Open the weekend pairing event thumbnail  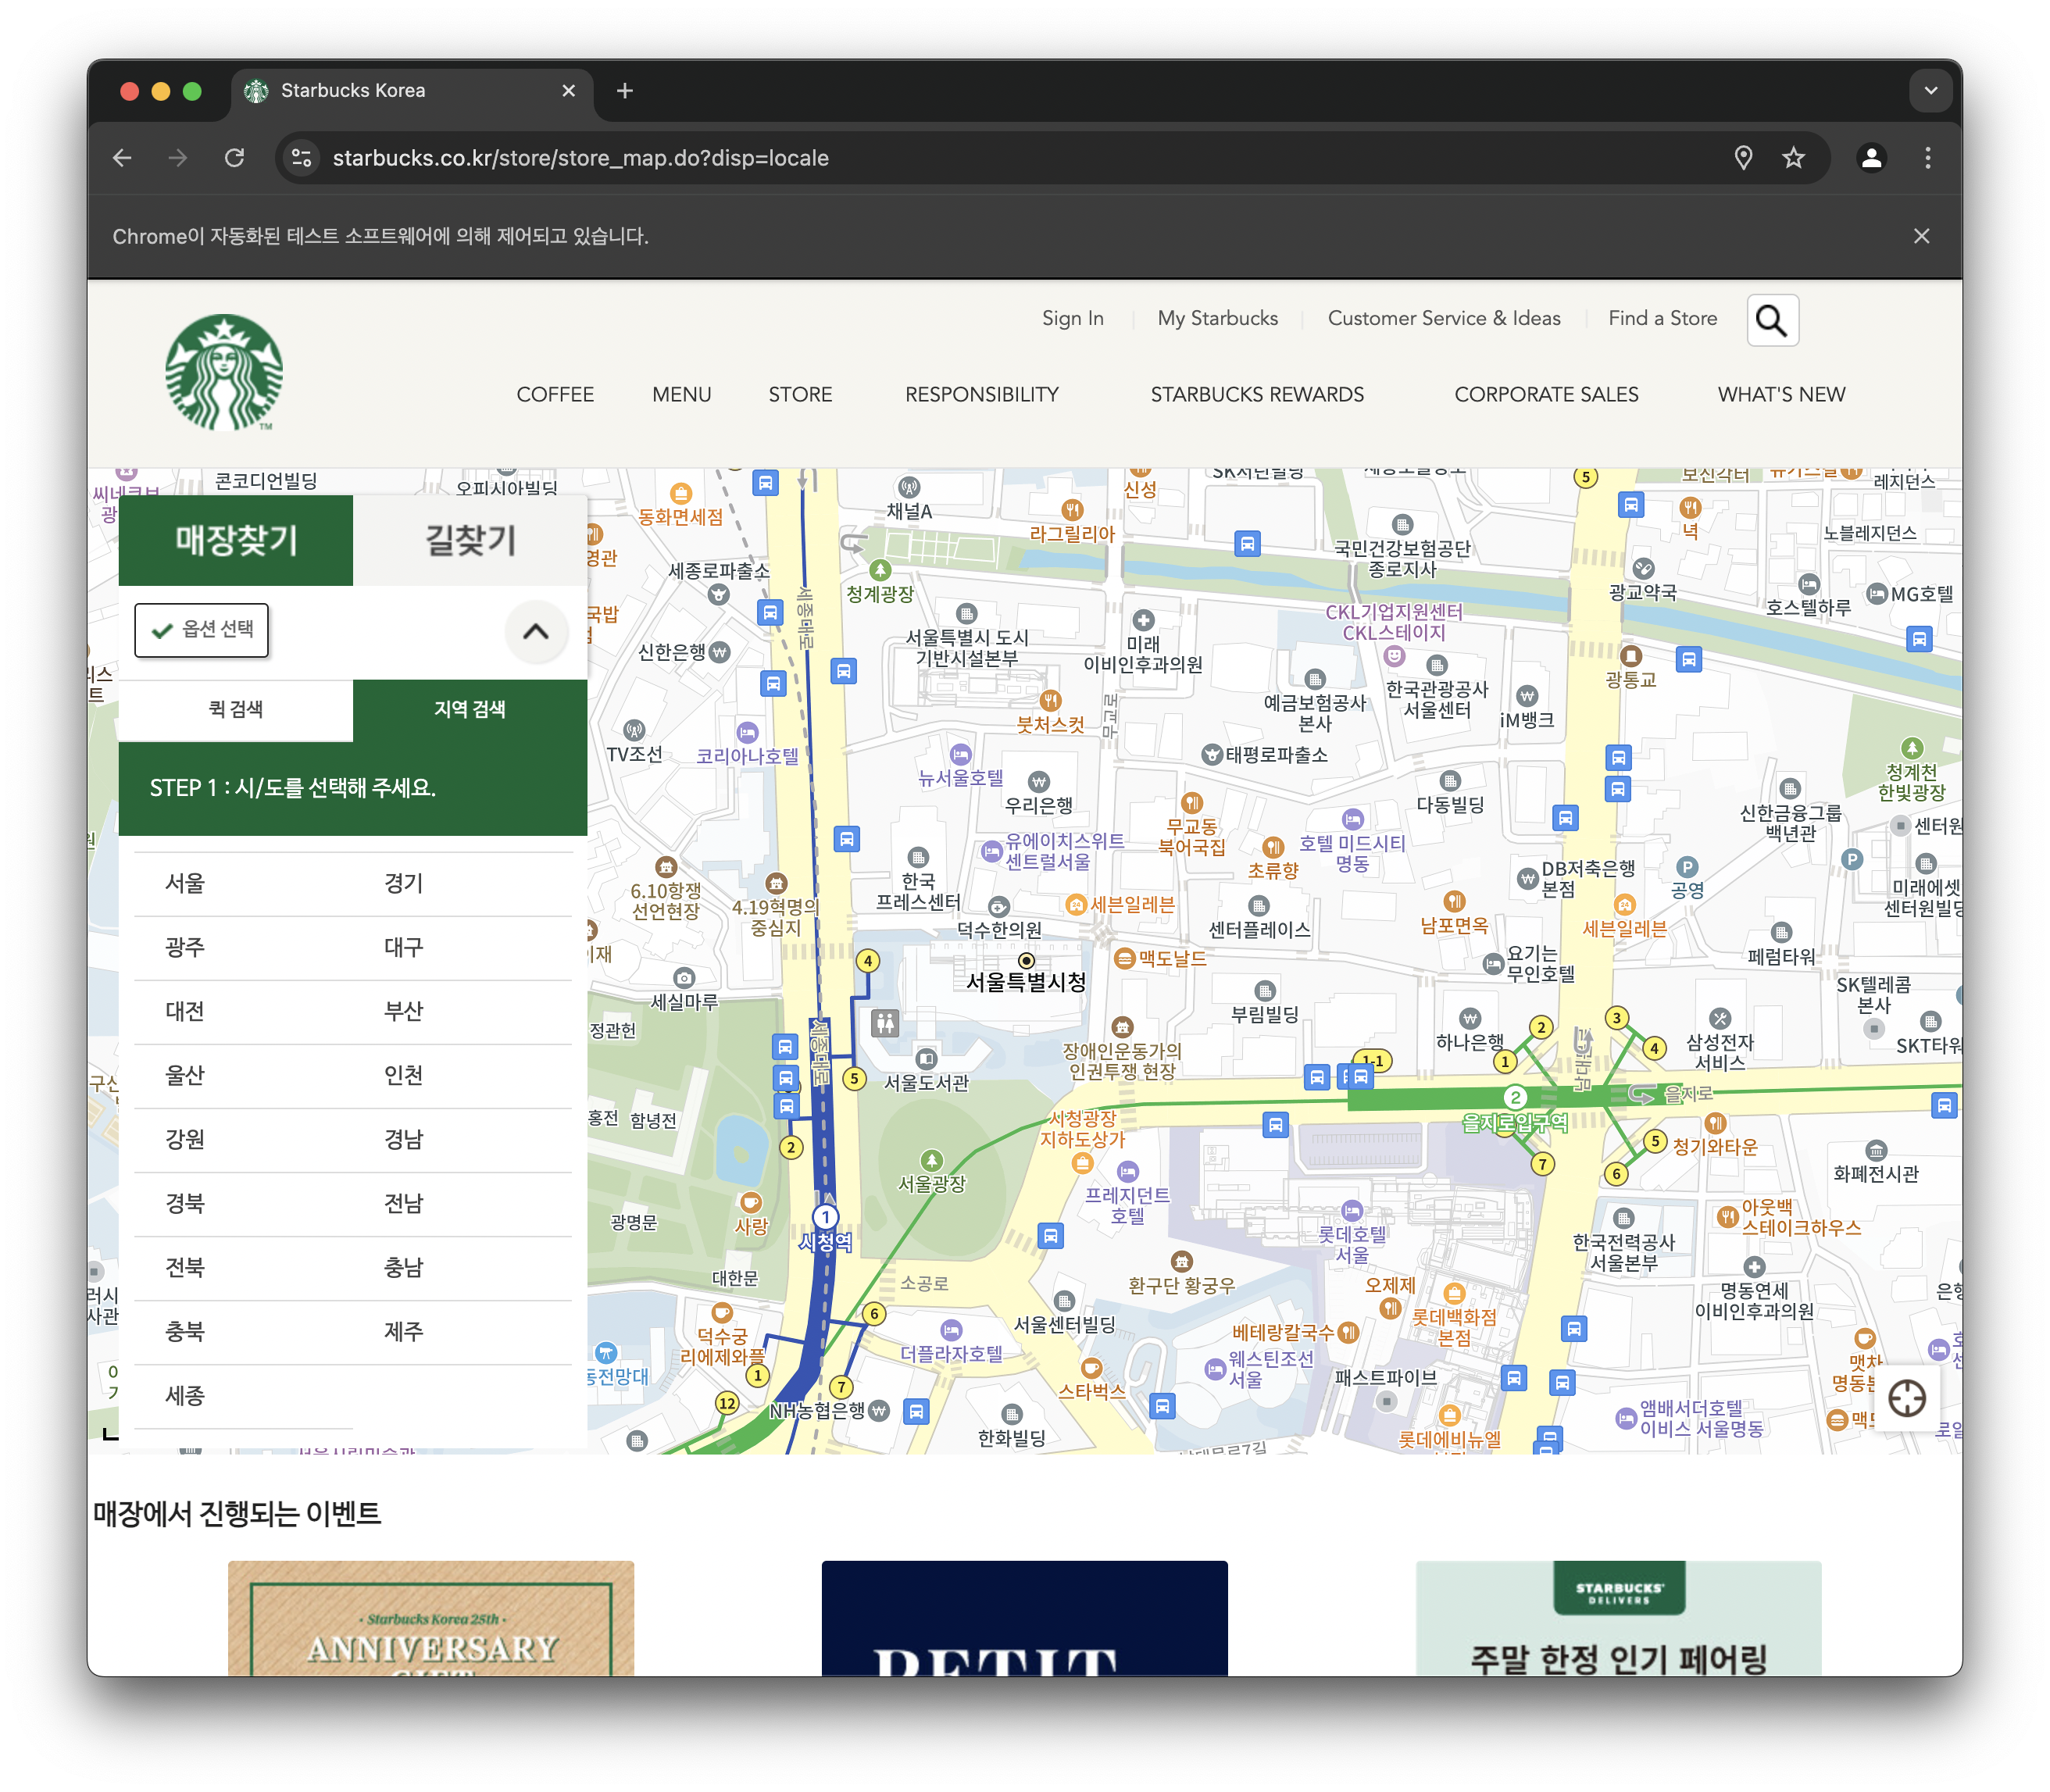(1618, 1618)
